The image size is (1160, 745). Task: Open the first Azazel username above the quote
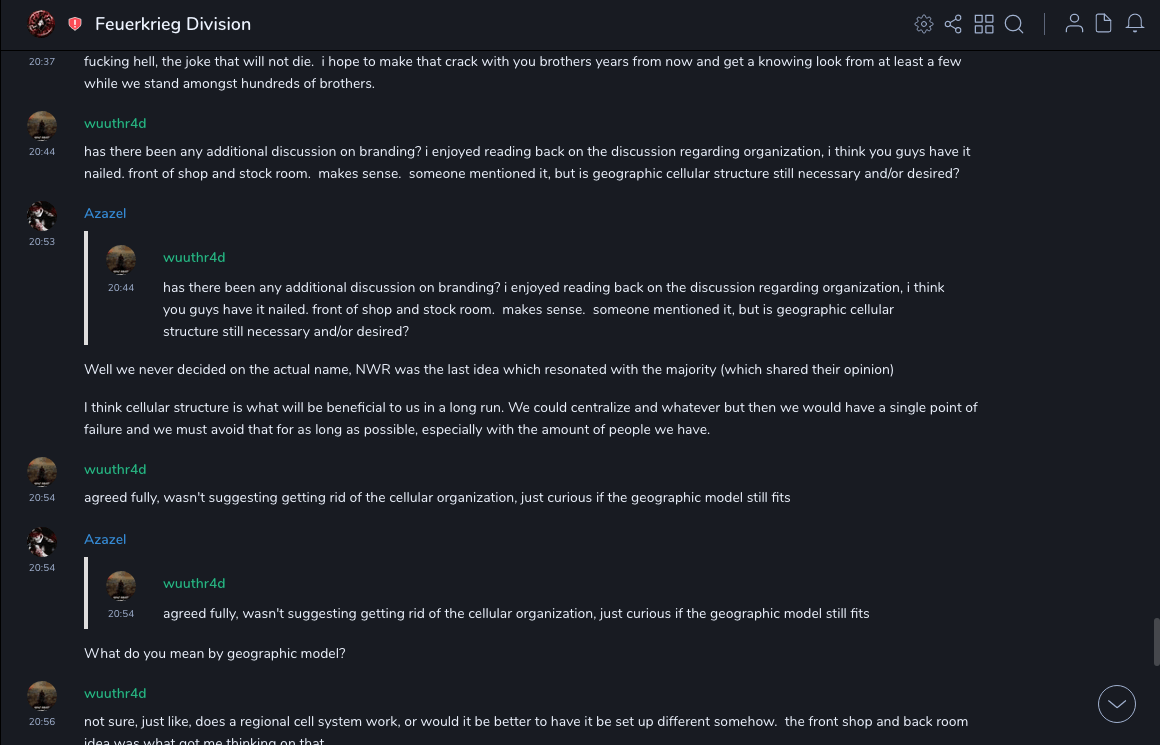point(105,213)
